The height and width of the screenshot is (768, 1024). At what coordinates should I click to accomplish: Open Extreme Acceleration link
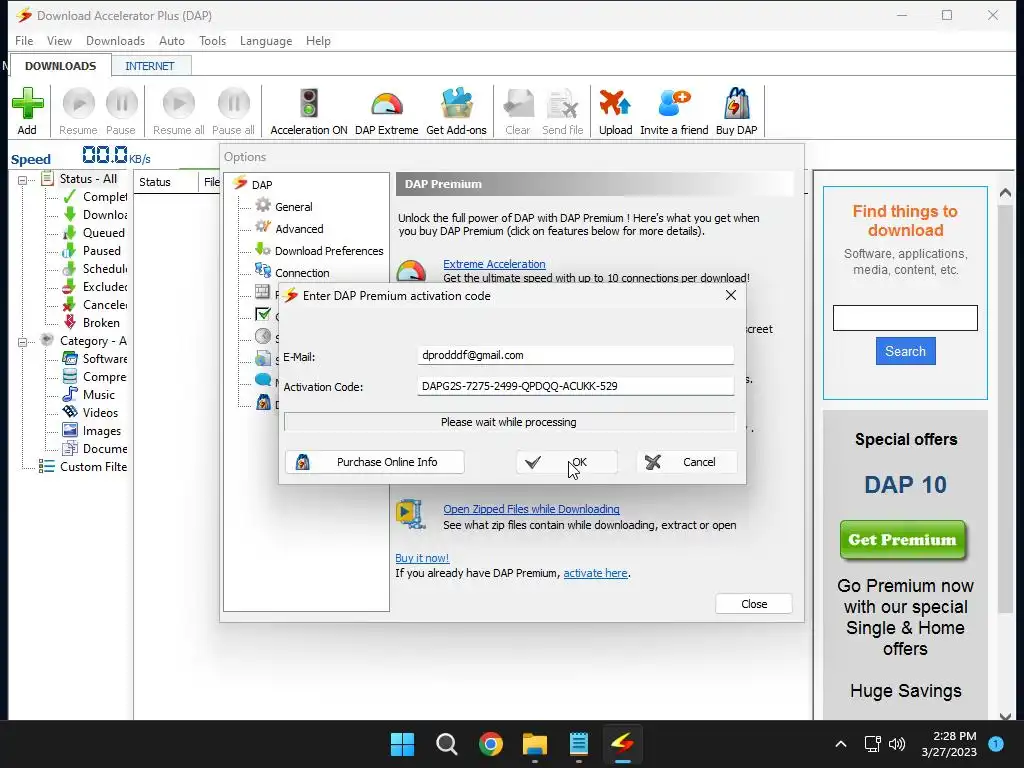click(494, 264)
